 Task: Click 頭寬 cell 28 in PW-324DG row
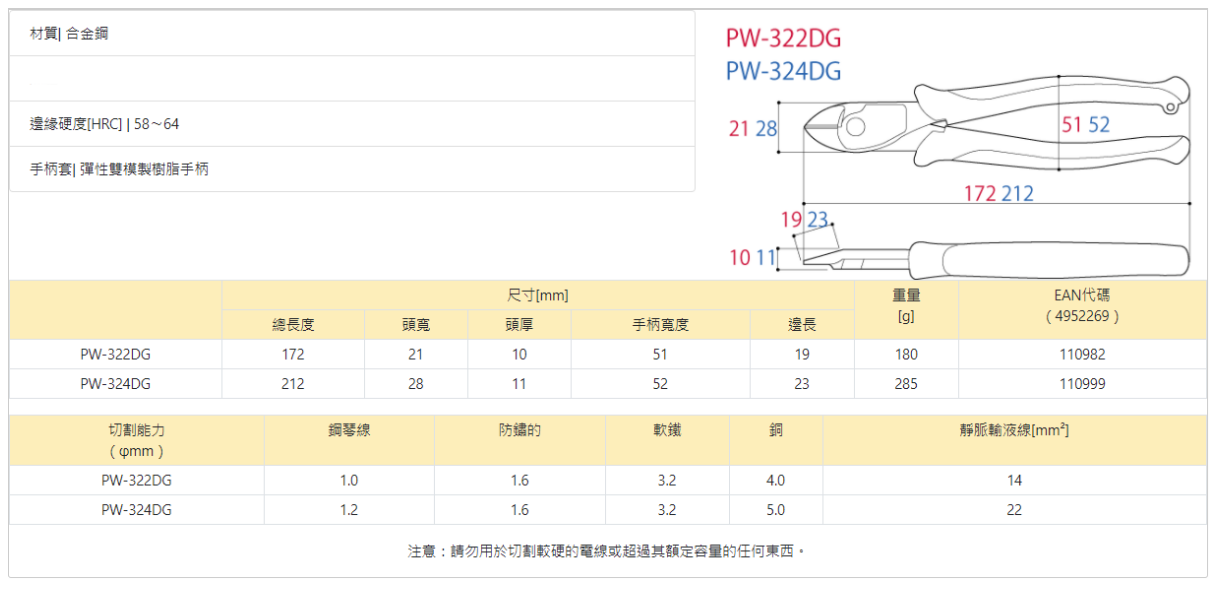pyautogui.click(x=416, y=383)
